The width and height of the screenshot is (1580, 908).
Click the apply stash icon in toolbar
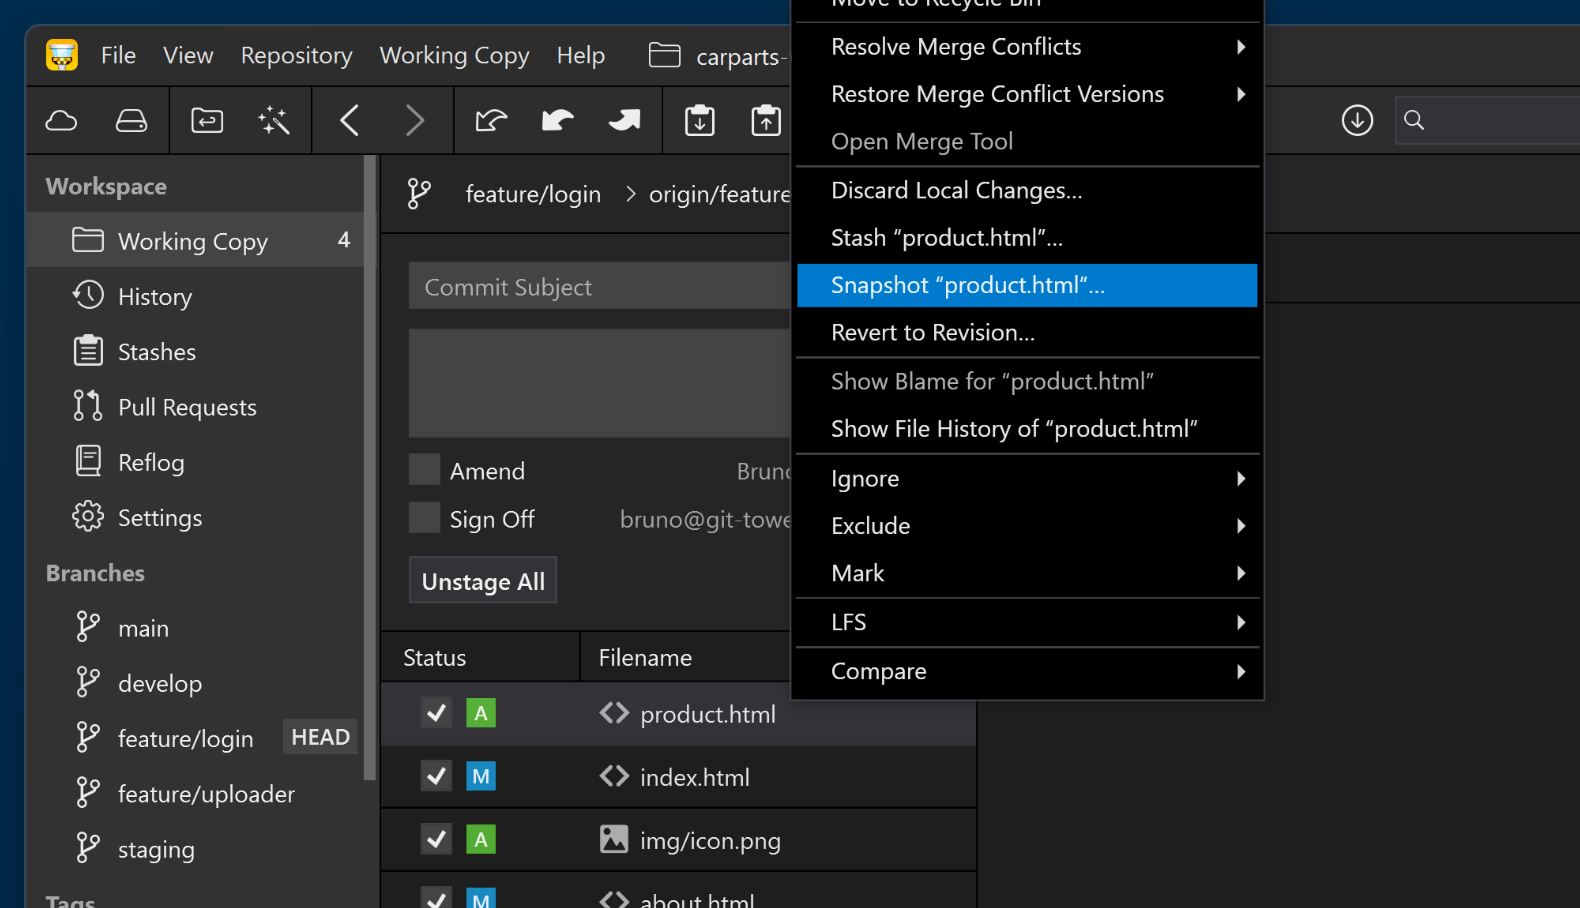pyautogui.click(x=765, y=121)
